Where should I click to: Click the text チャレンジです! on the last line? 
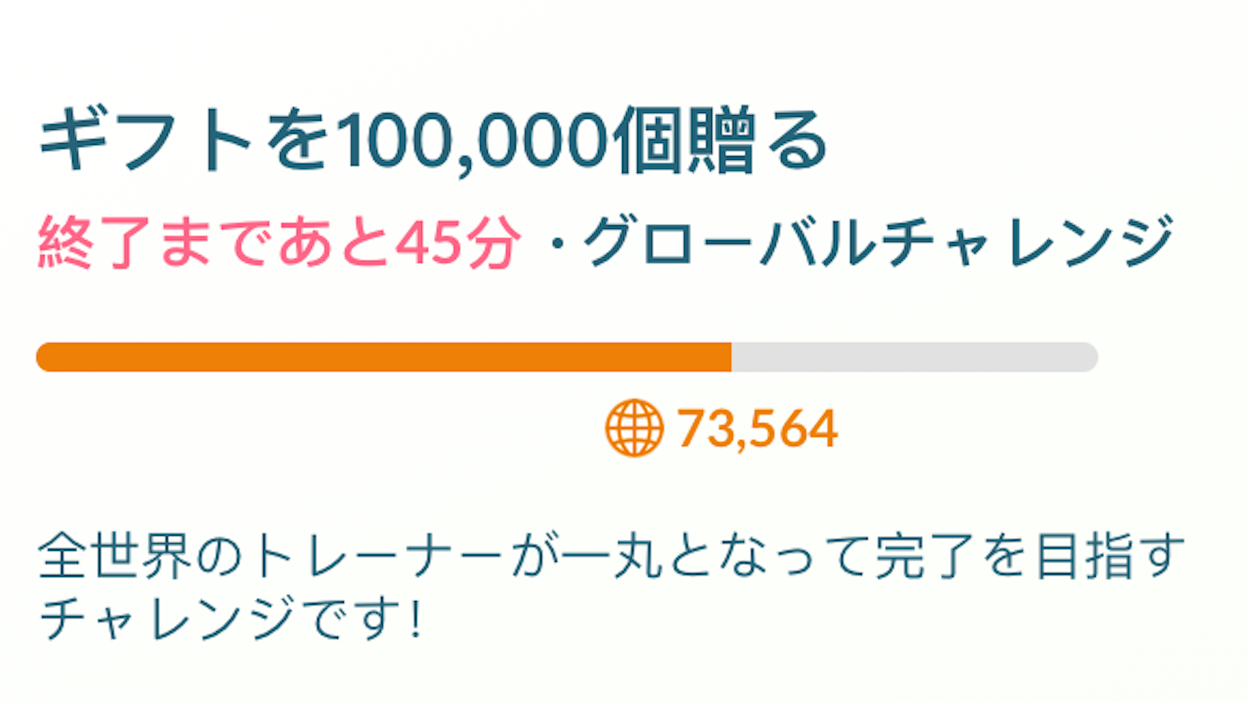[x=232, y=619]
